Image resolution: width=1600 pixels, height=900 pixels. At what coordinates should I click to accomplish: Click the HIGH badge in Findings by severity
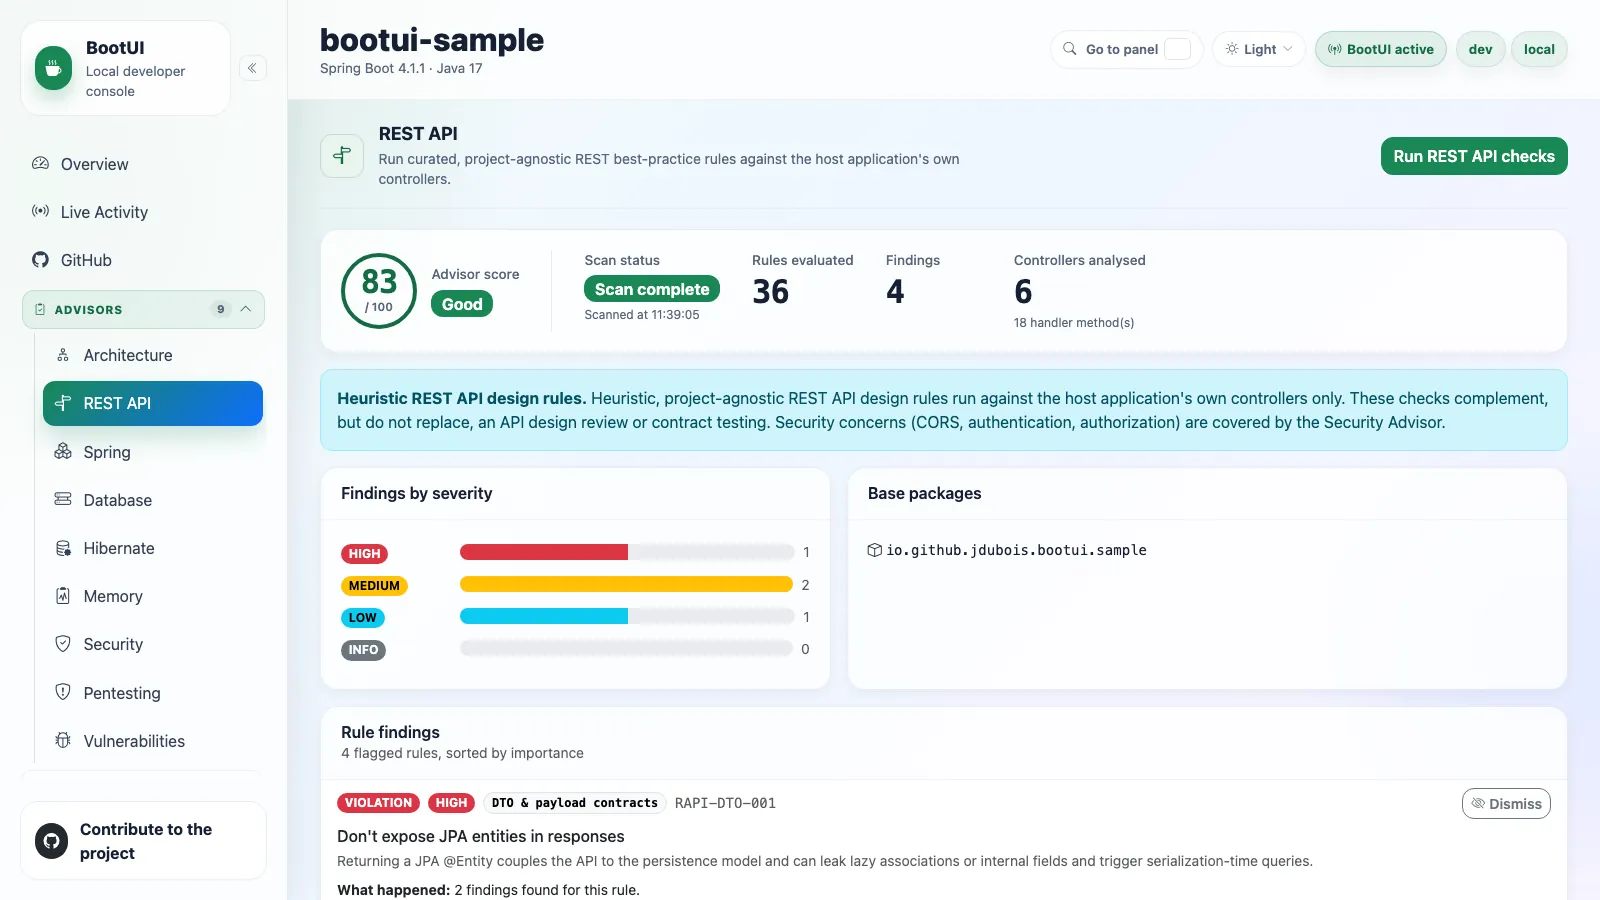[364, 554]
